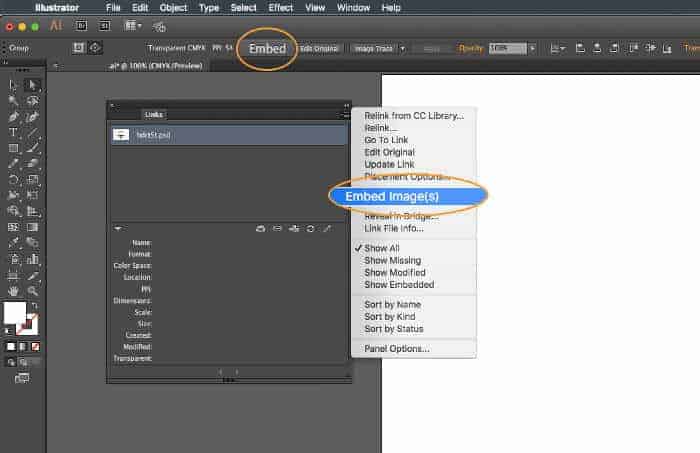Click Relink from CC Libraries icon in Links panel
This screenshot has height=453, width=700.
click(x=260, y=229)
